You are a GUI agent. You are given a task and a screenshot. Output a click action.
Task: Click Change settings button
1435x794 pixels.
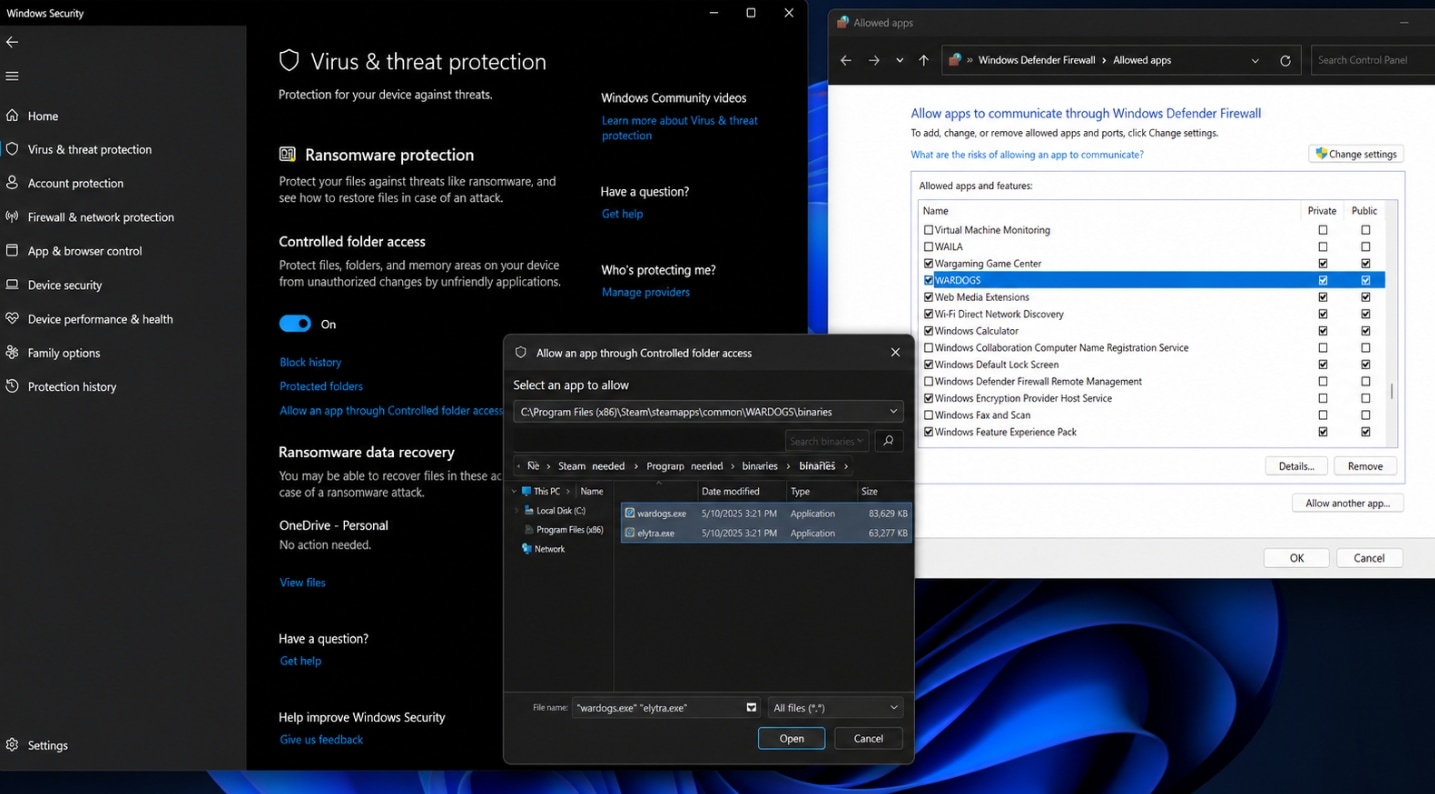pos(1356,154)
